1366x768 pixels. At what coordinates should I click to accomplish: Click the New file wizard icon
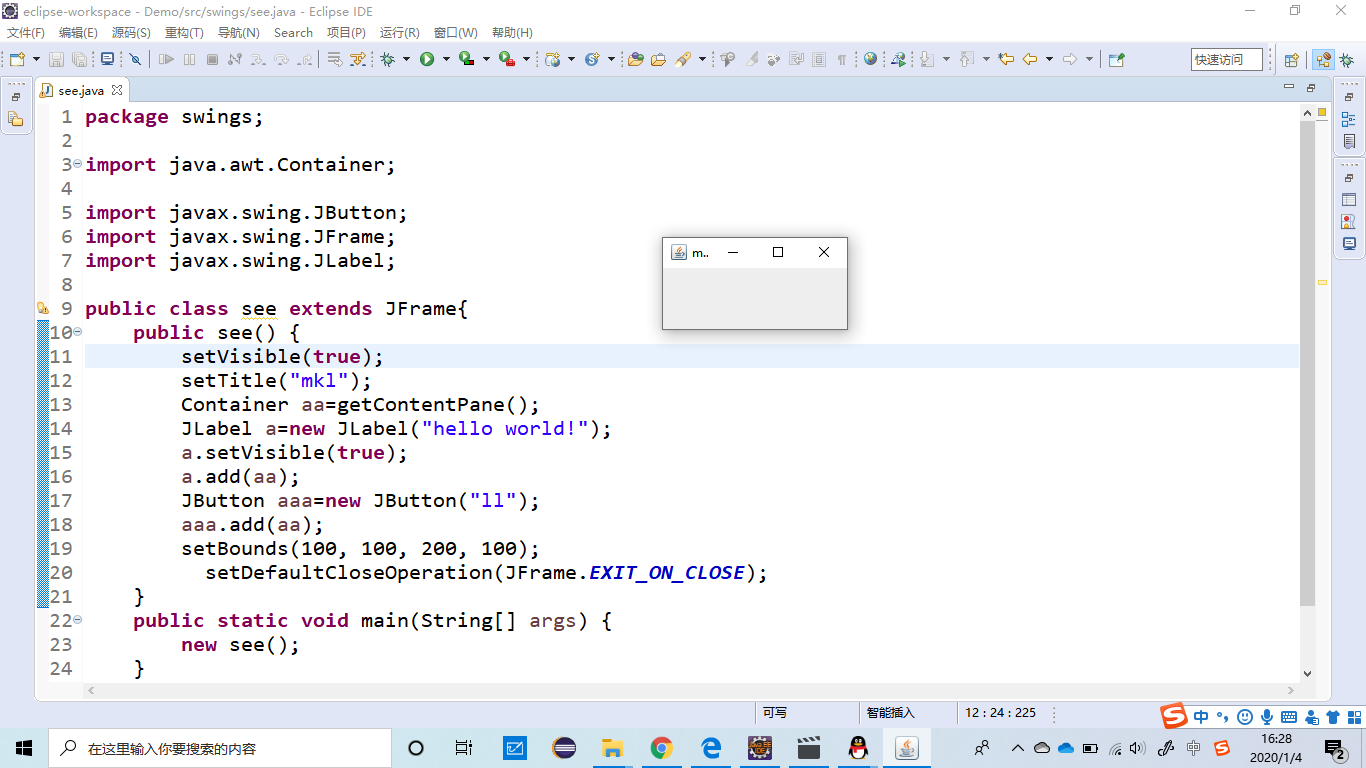click(17, 59)
